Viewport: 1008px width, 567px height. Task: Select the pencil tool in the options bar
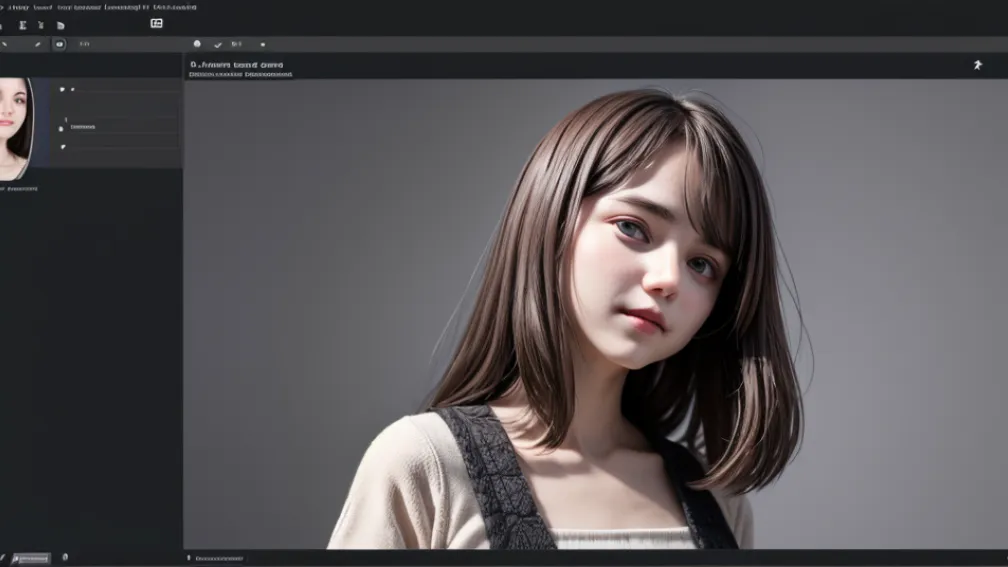point(38,44)
